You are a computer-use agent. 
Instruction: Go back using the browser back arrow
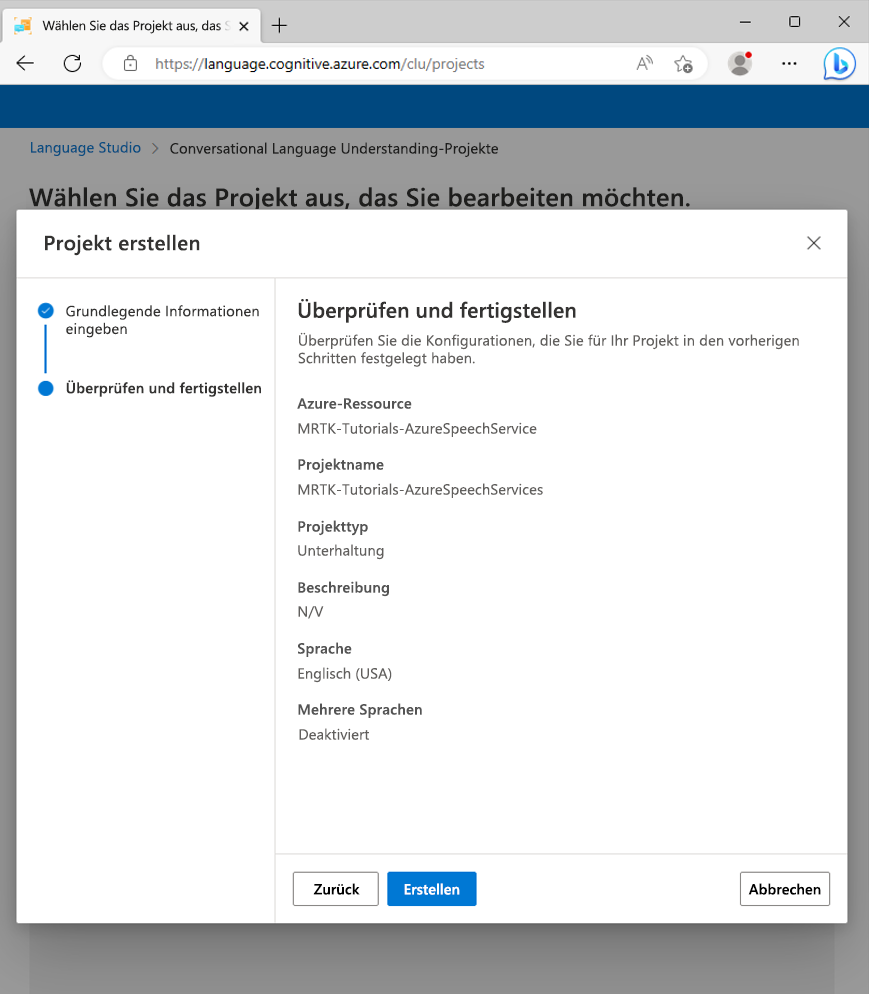[25, 63]
